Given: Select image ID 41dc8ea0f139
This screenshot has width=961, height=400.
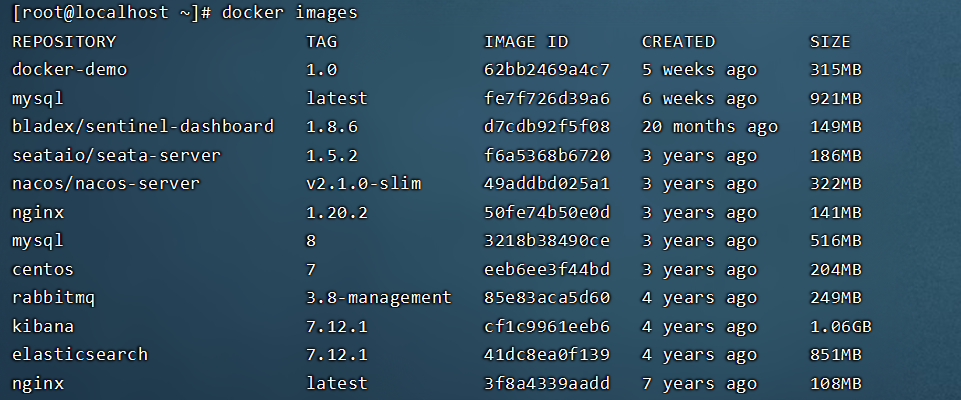Looking at the screenshot, I should pos(547,355).
